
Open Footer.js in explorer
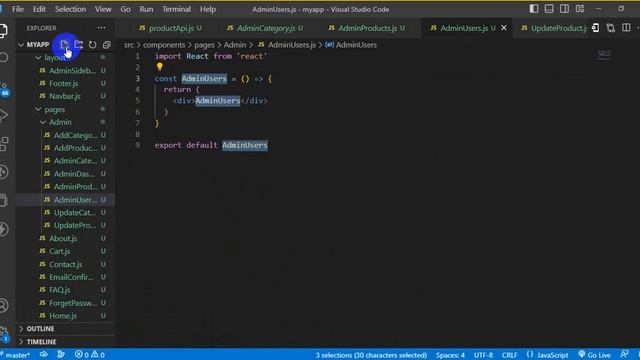click(x=65, y=83)
